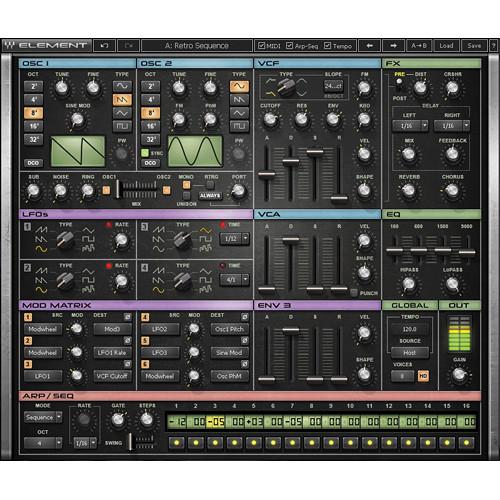This screenshot has width=500, height=500.
Task: Toggle the OSC1 enable switch in mixer
Action: click(106, 190)
